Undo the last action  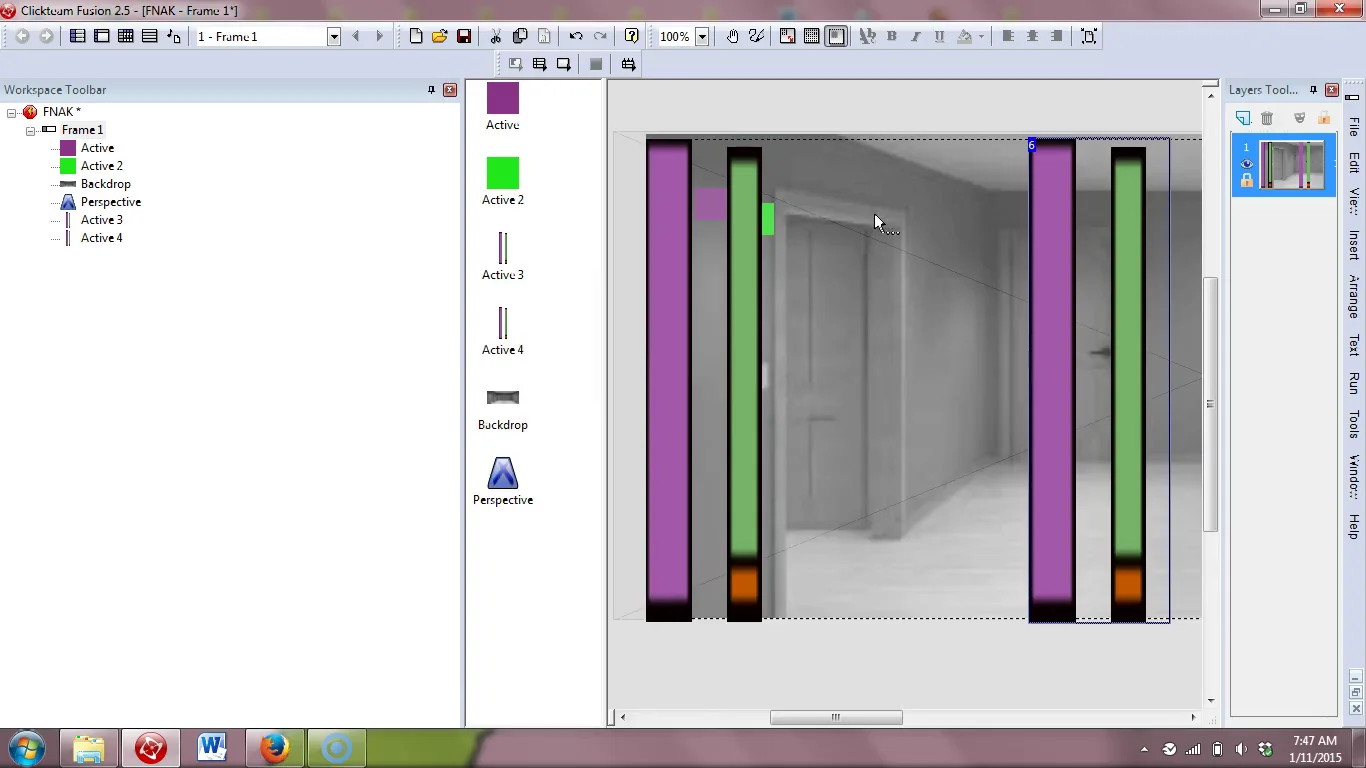(x=576, y=36)
